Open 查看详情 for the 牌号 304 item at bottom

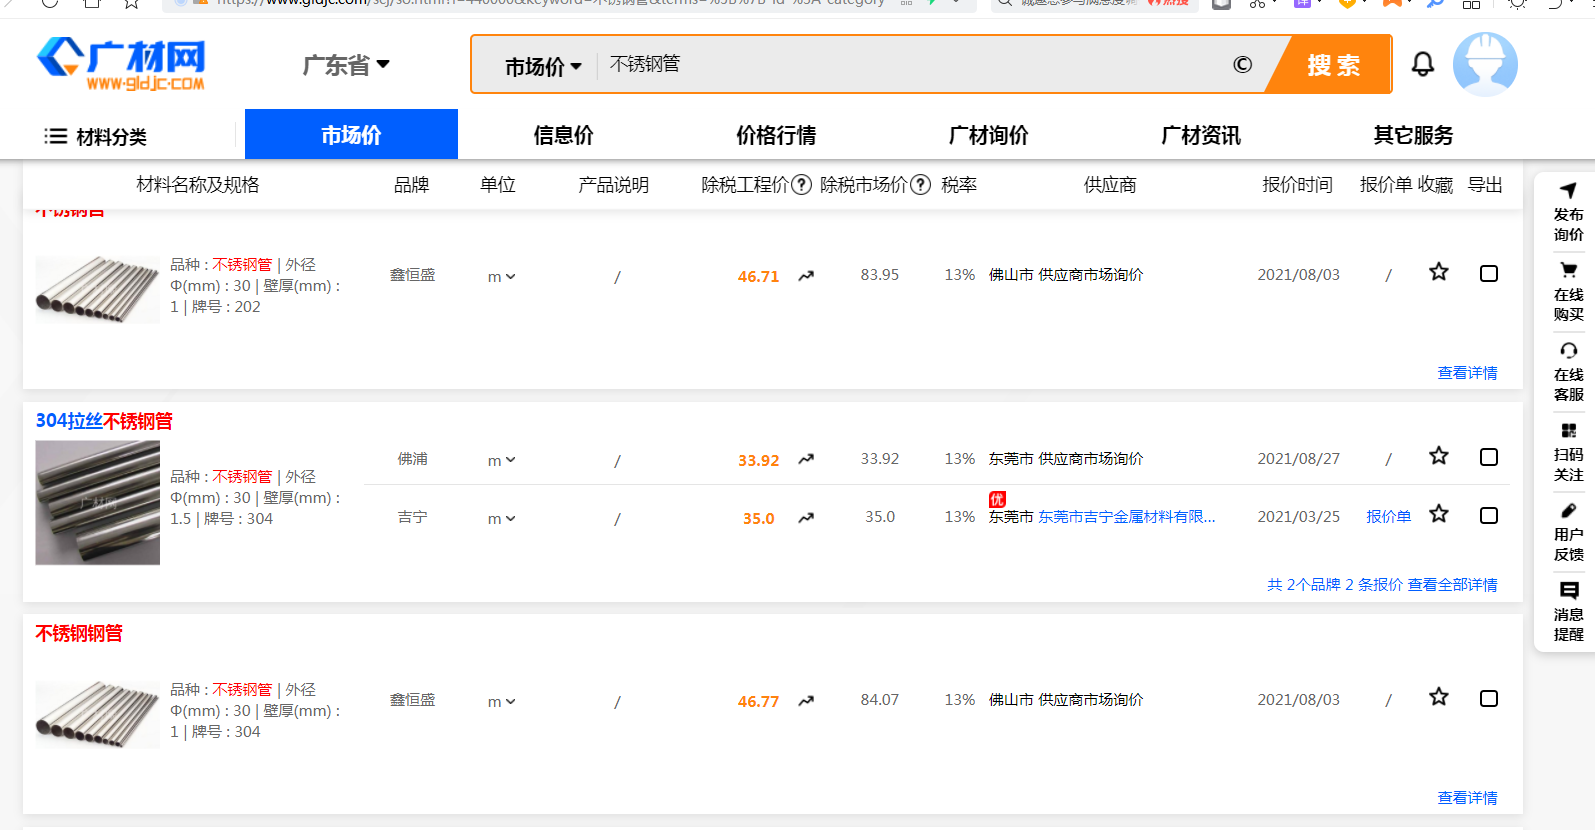click(1467, 798)
